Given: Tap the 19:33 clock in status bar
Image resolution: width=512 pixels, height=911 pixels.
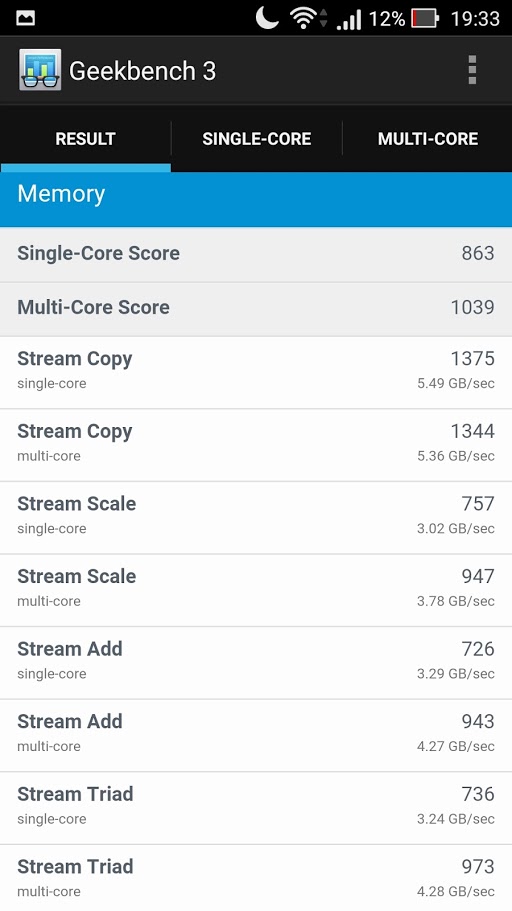Looking at the screenshot, I should click(x=475, y=19).
